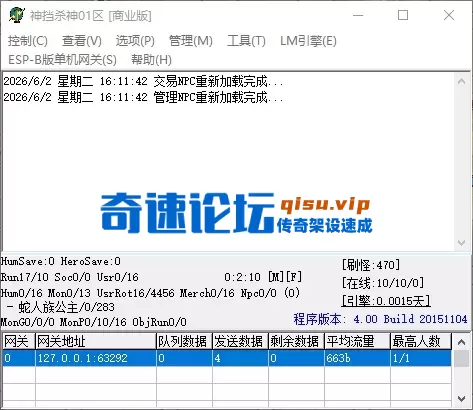This screenshot has height=410, width=473.
Task: Click the 网关 column header
Action: point(19,341)
